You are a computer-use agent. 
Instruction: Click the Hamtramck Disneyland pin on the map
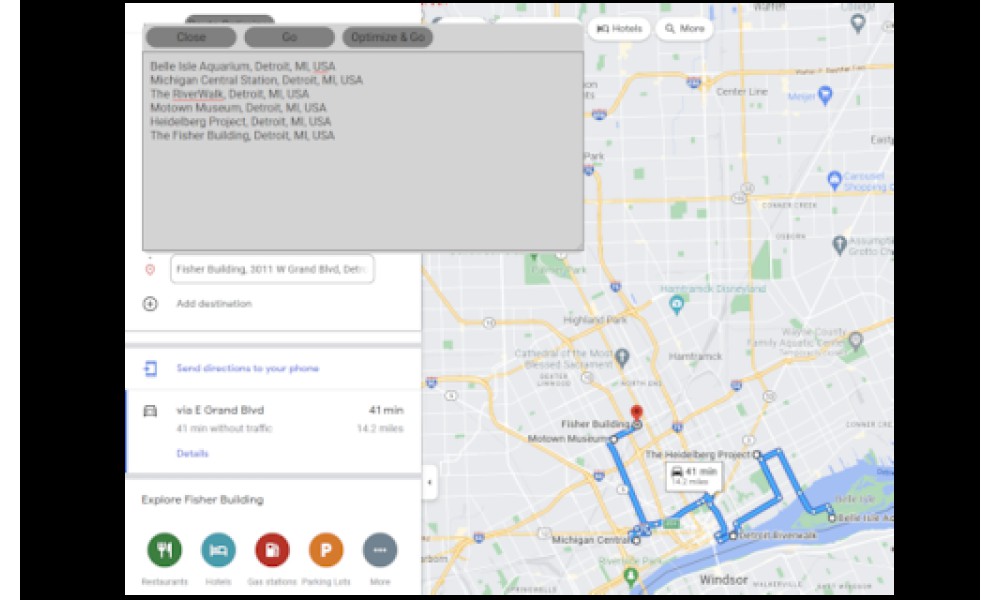[x=677, y=305]
